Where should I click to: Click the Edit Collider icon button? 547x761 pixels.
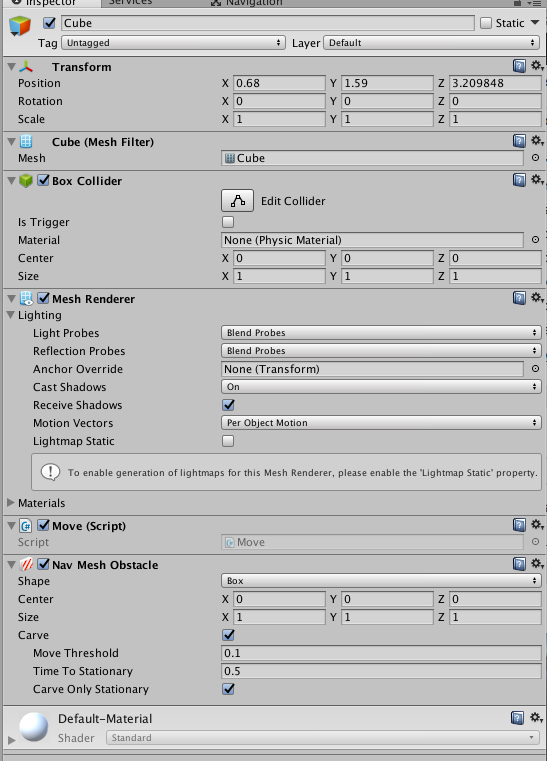coord(237,200)
